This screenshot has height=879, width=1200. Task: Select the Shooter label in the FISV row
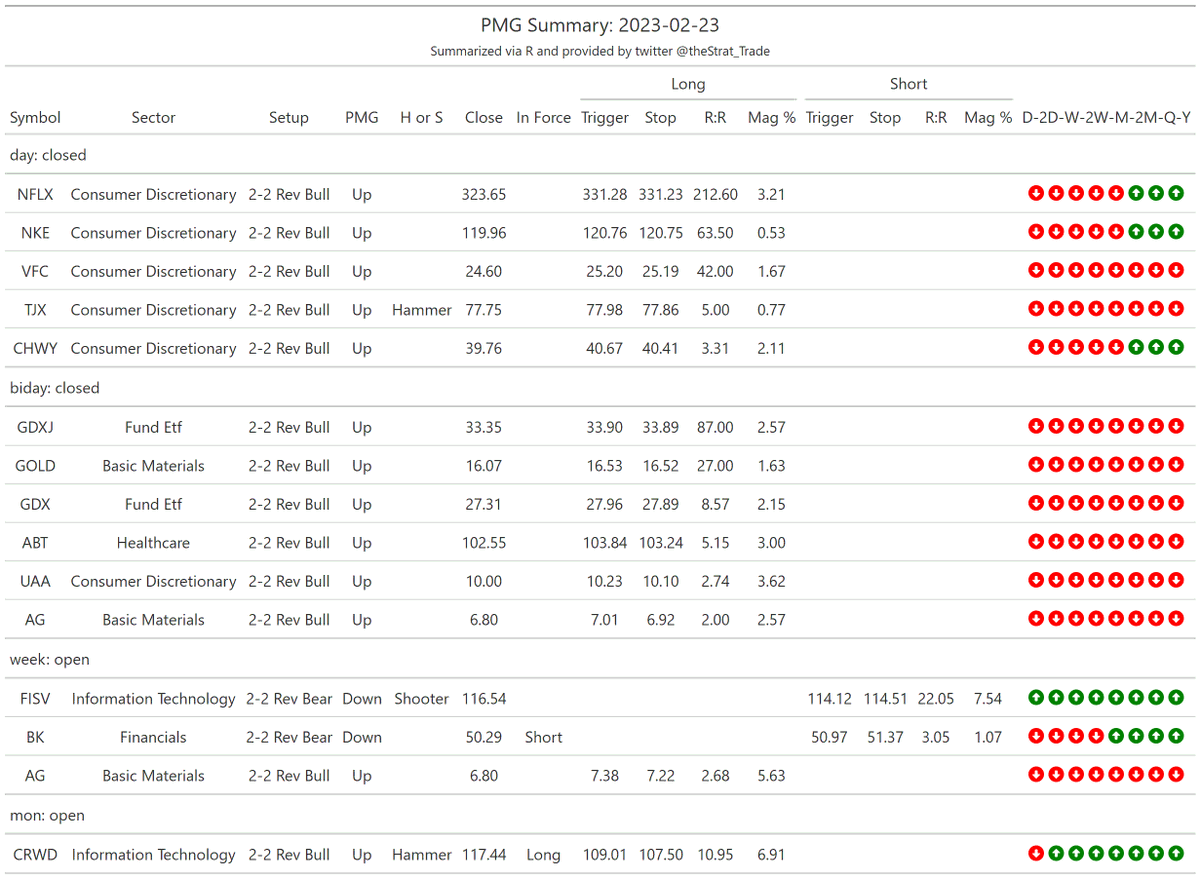(422, 699)
